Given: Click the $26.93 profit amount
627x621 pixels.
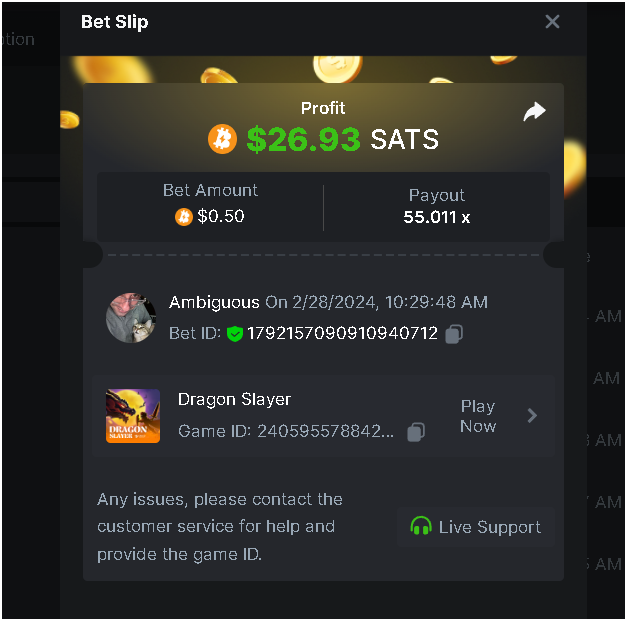Looking at the screenshot, I should click(x=303, y=139).
